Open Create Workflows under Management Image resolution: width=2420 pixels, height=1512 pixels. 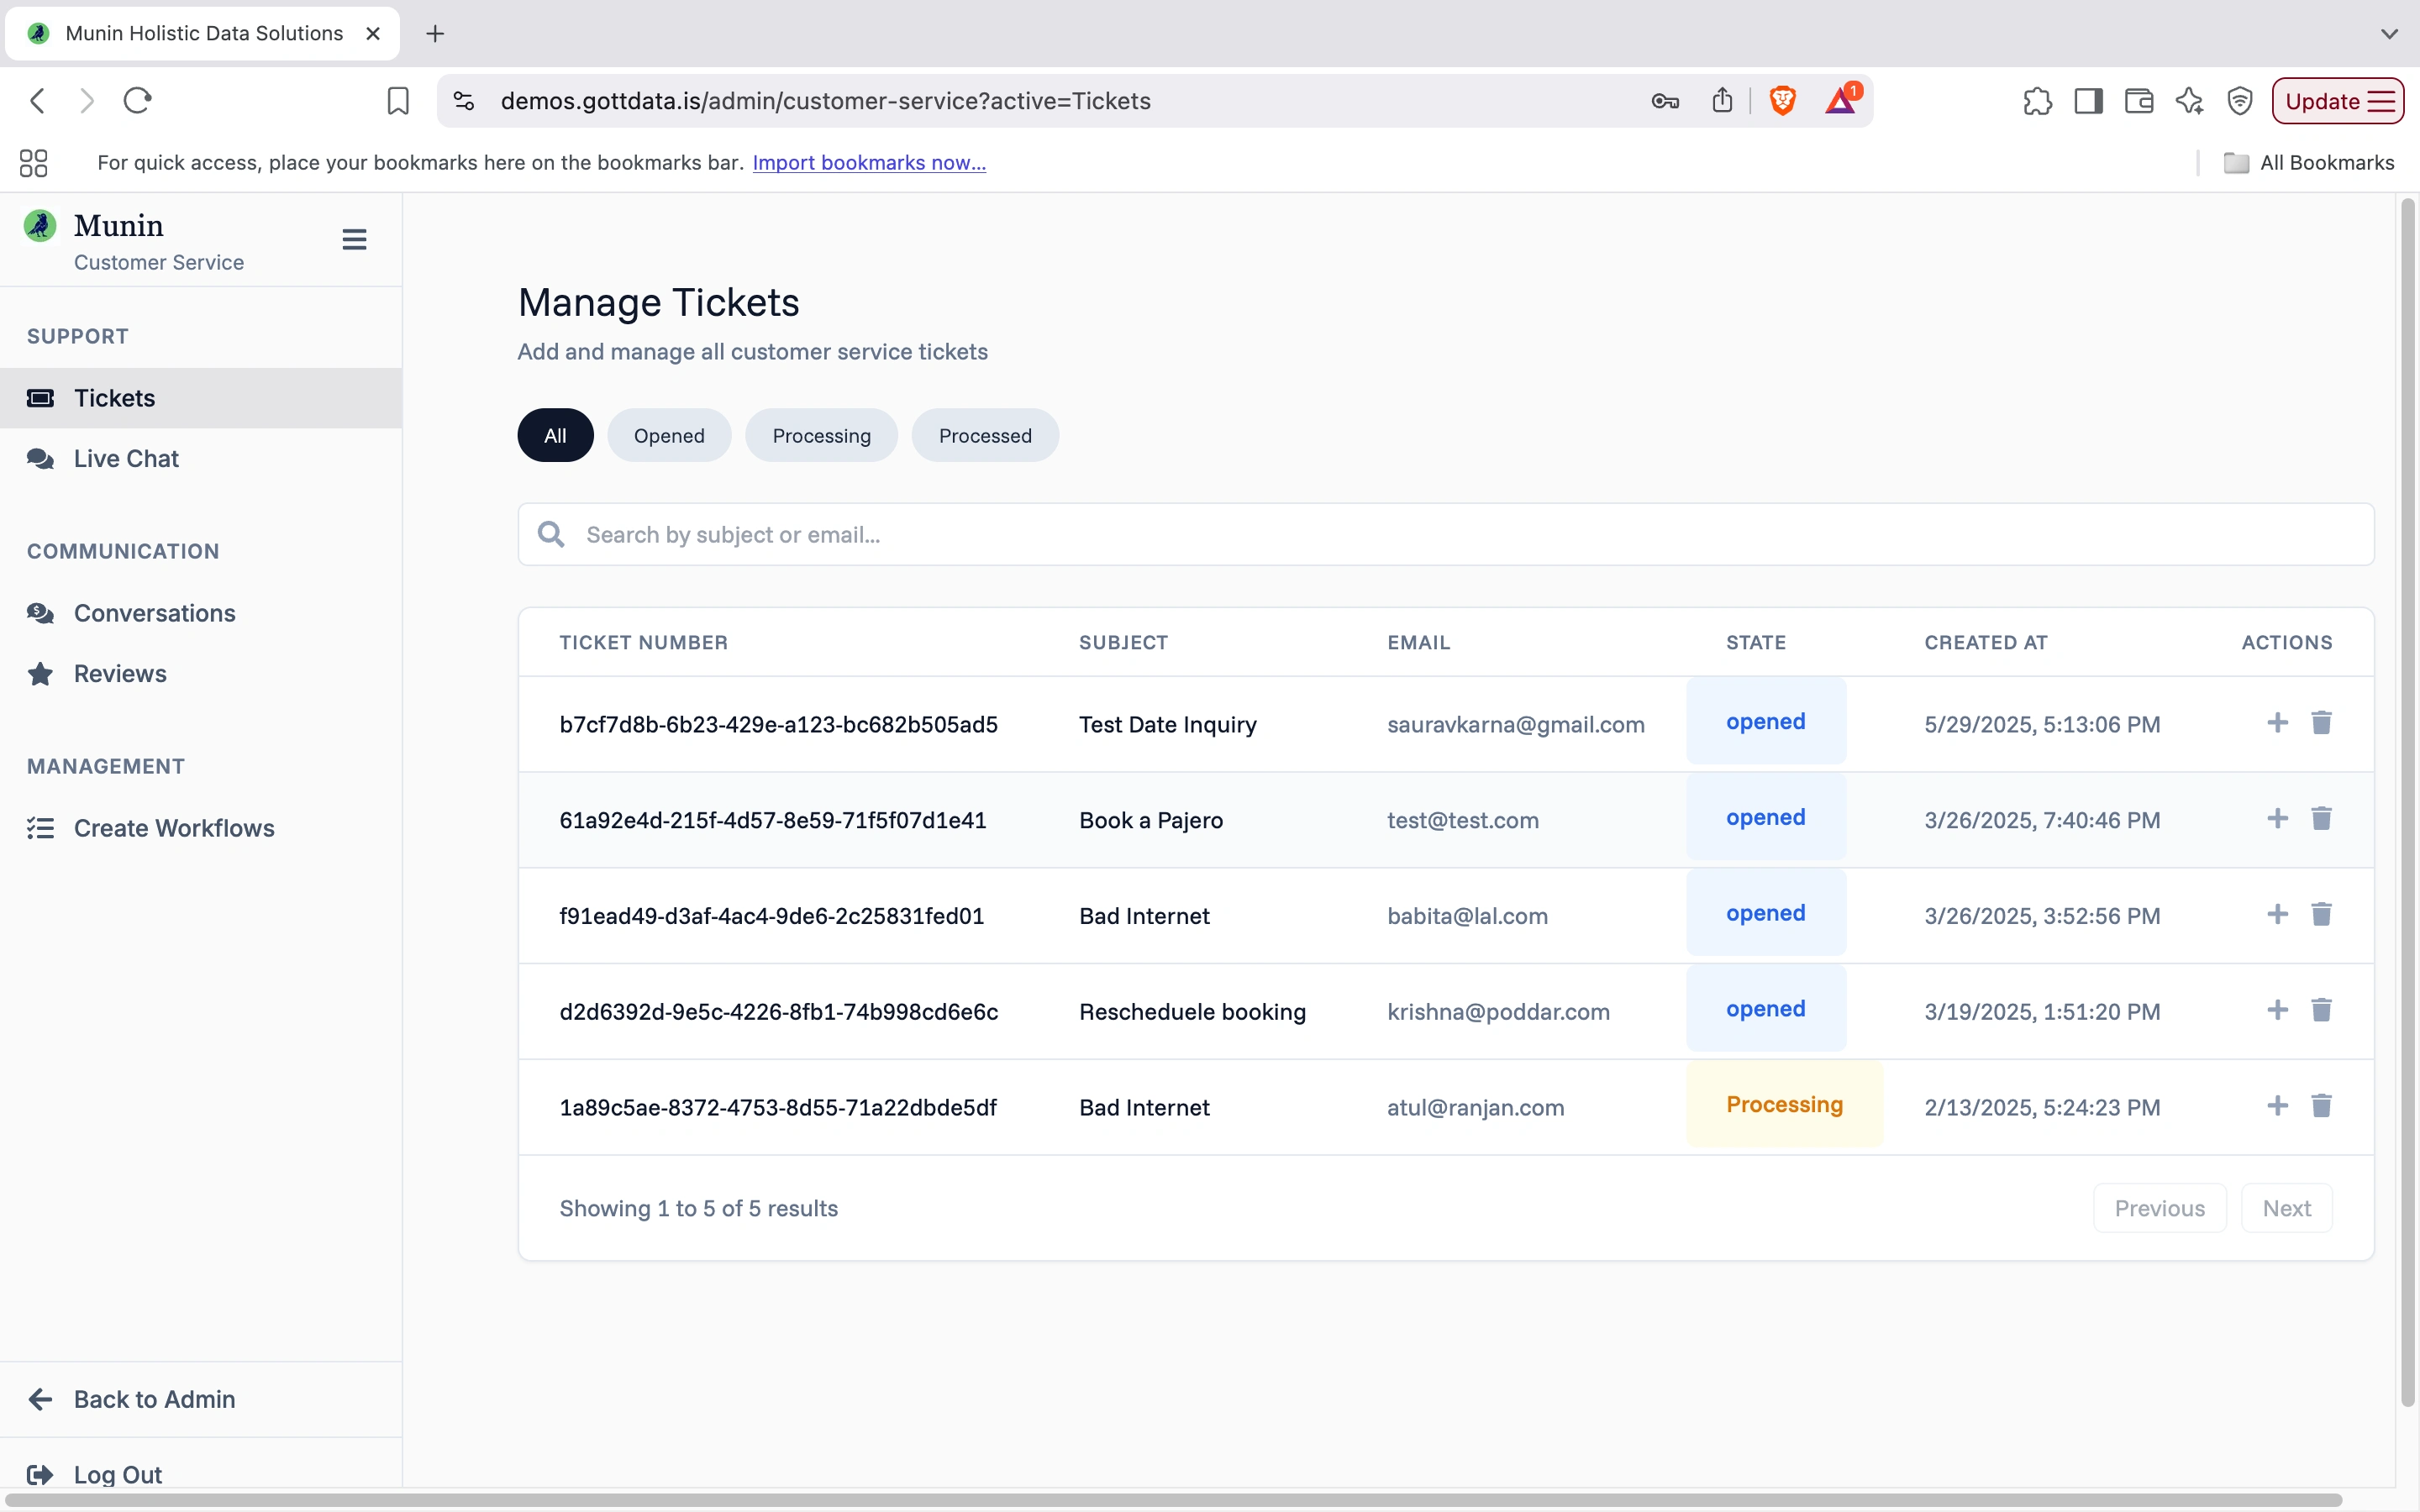[174, 827]
